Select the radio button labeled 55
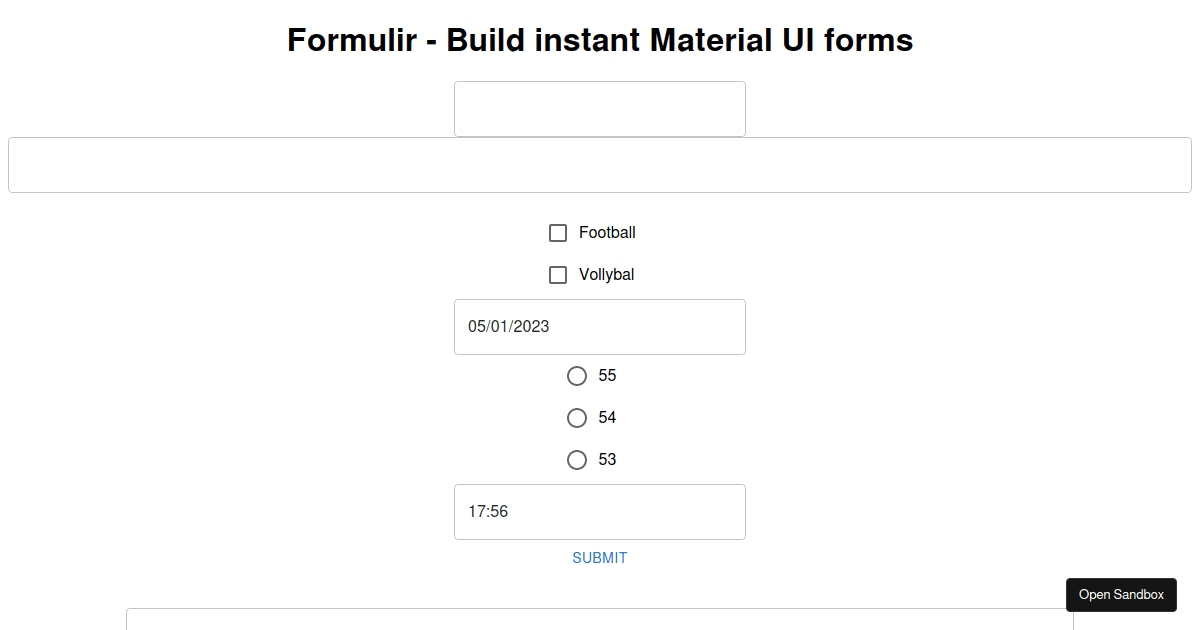Screen dimensions: 1200x630 tap(577, 376)
